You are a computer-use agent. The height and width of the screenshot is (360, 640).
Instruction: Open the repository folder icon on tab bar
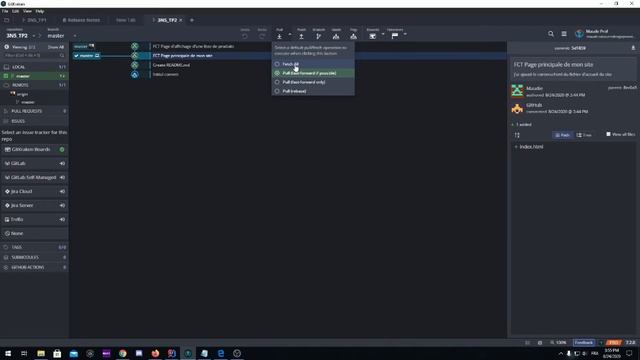pyautogui.click(x=7, y=20)
